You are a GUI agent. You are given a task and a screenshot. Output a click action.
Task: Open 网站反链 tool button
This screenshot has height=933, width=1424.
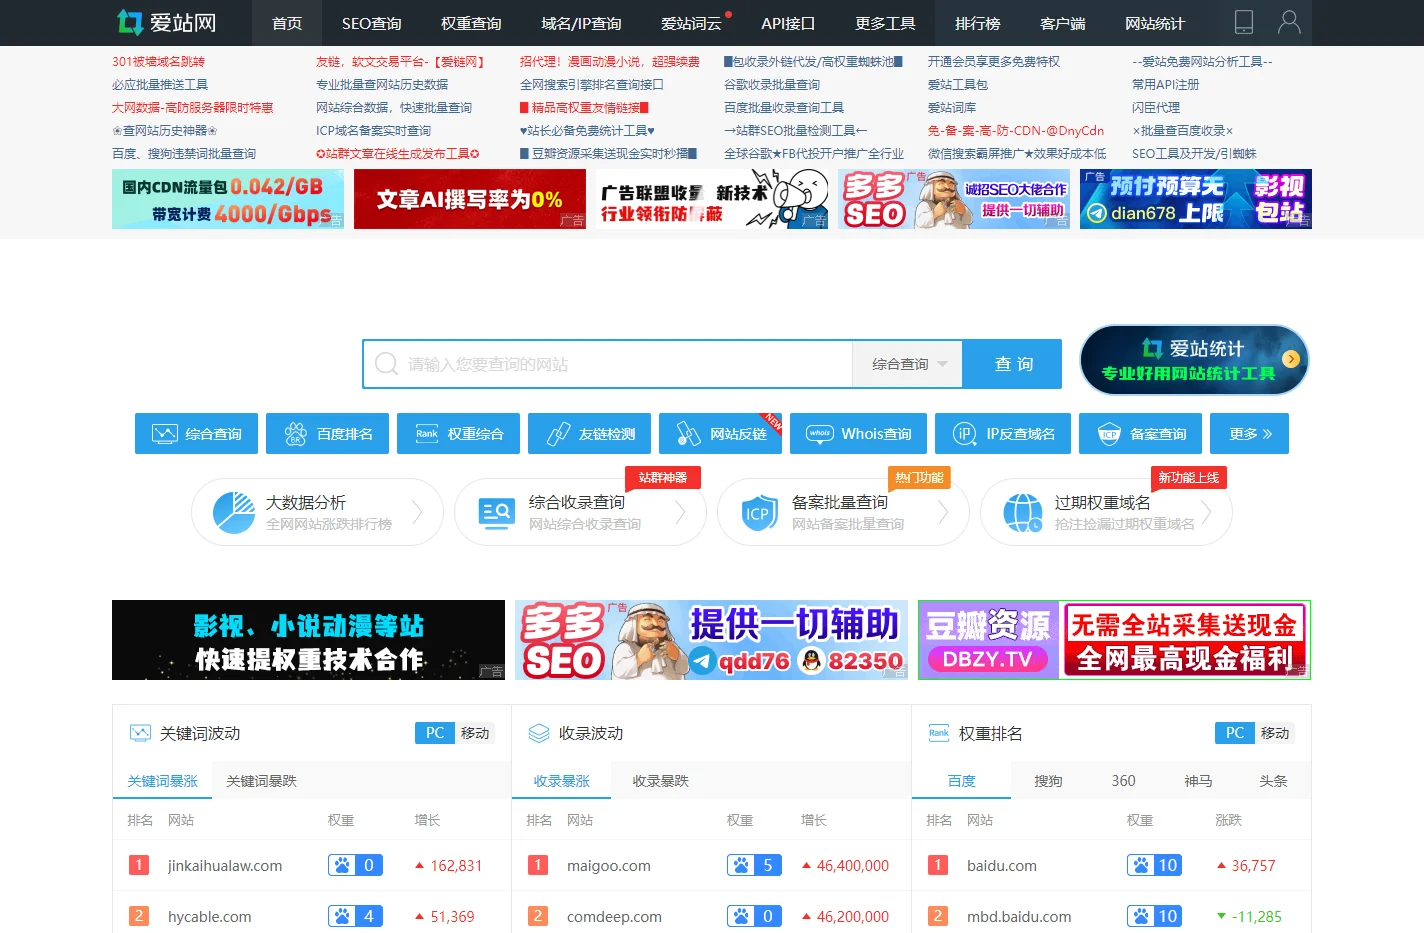[x=720, y=433]
